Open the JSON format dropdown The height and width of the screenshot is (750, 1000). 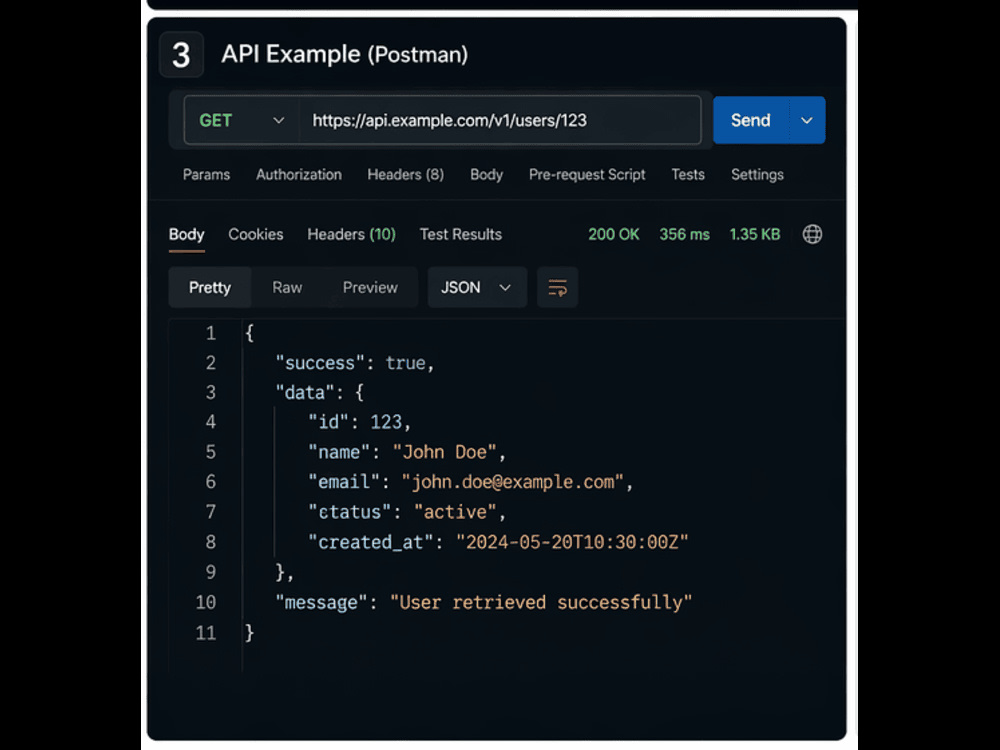477,288
